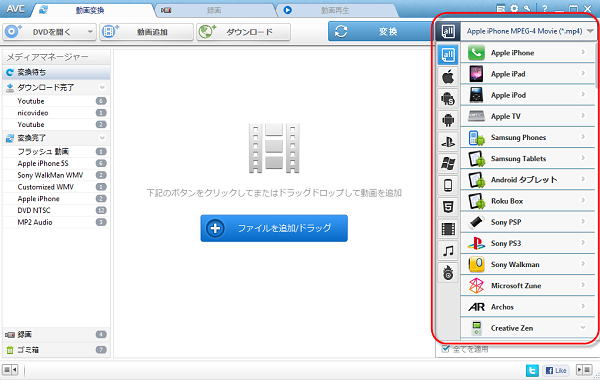Click the 動画追加 button
The width and height of the screenshot is (600, 380).
[147, 32]
